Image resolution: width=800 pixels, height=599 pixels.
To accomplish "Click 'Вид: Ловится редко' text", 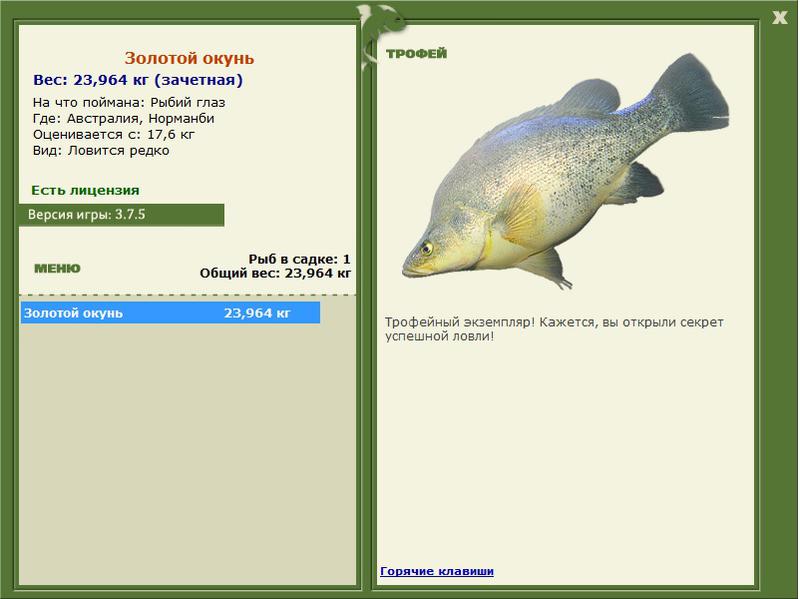I will tap(101, 151).
